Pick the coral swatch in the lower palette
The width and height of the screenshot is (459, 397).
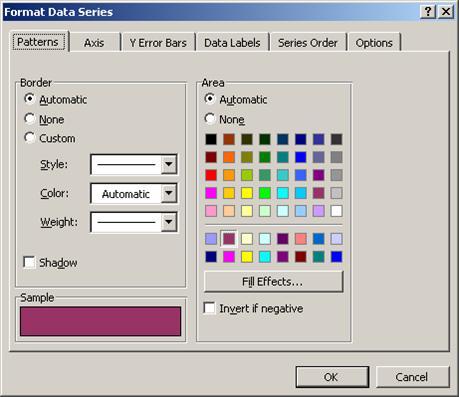tap(301, 239)
